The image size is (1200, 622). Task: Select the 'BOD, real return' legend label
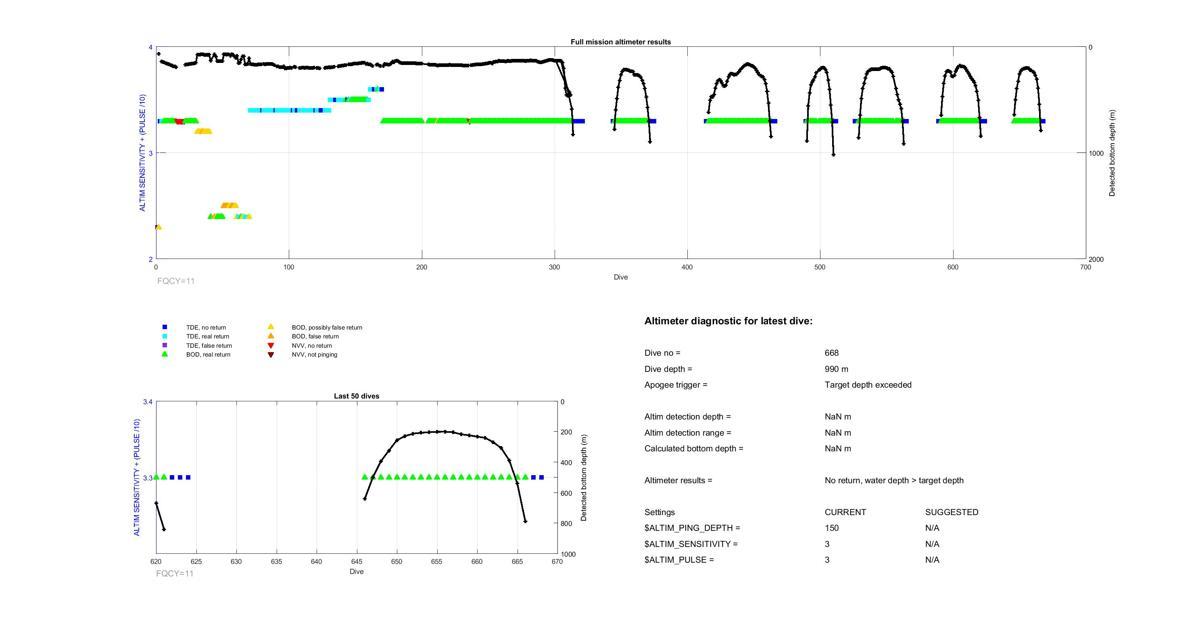coord(208,354)
